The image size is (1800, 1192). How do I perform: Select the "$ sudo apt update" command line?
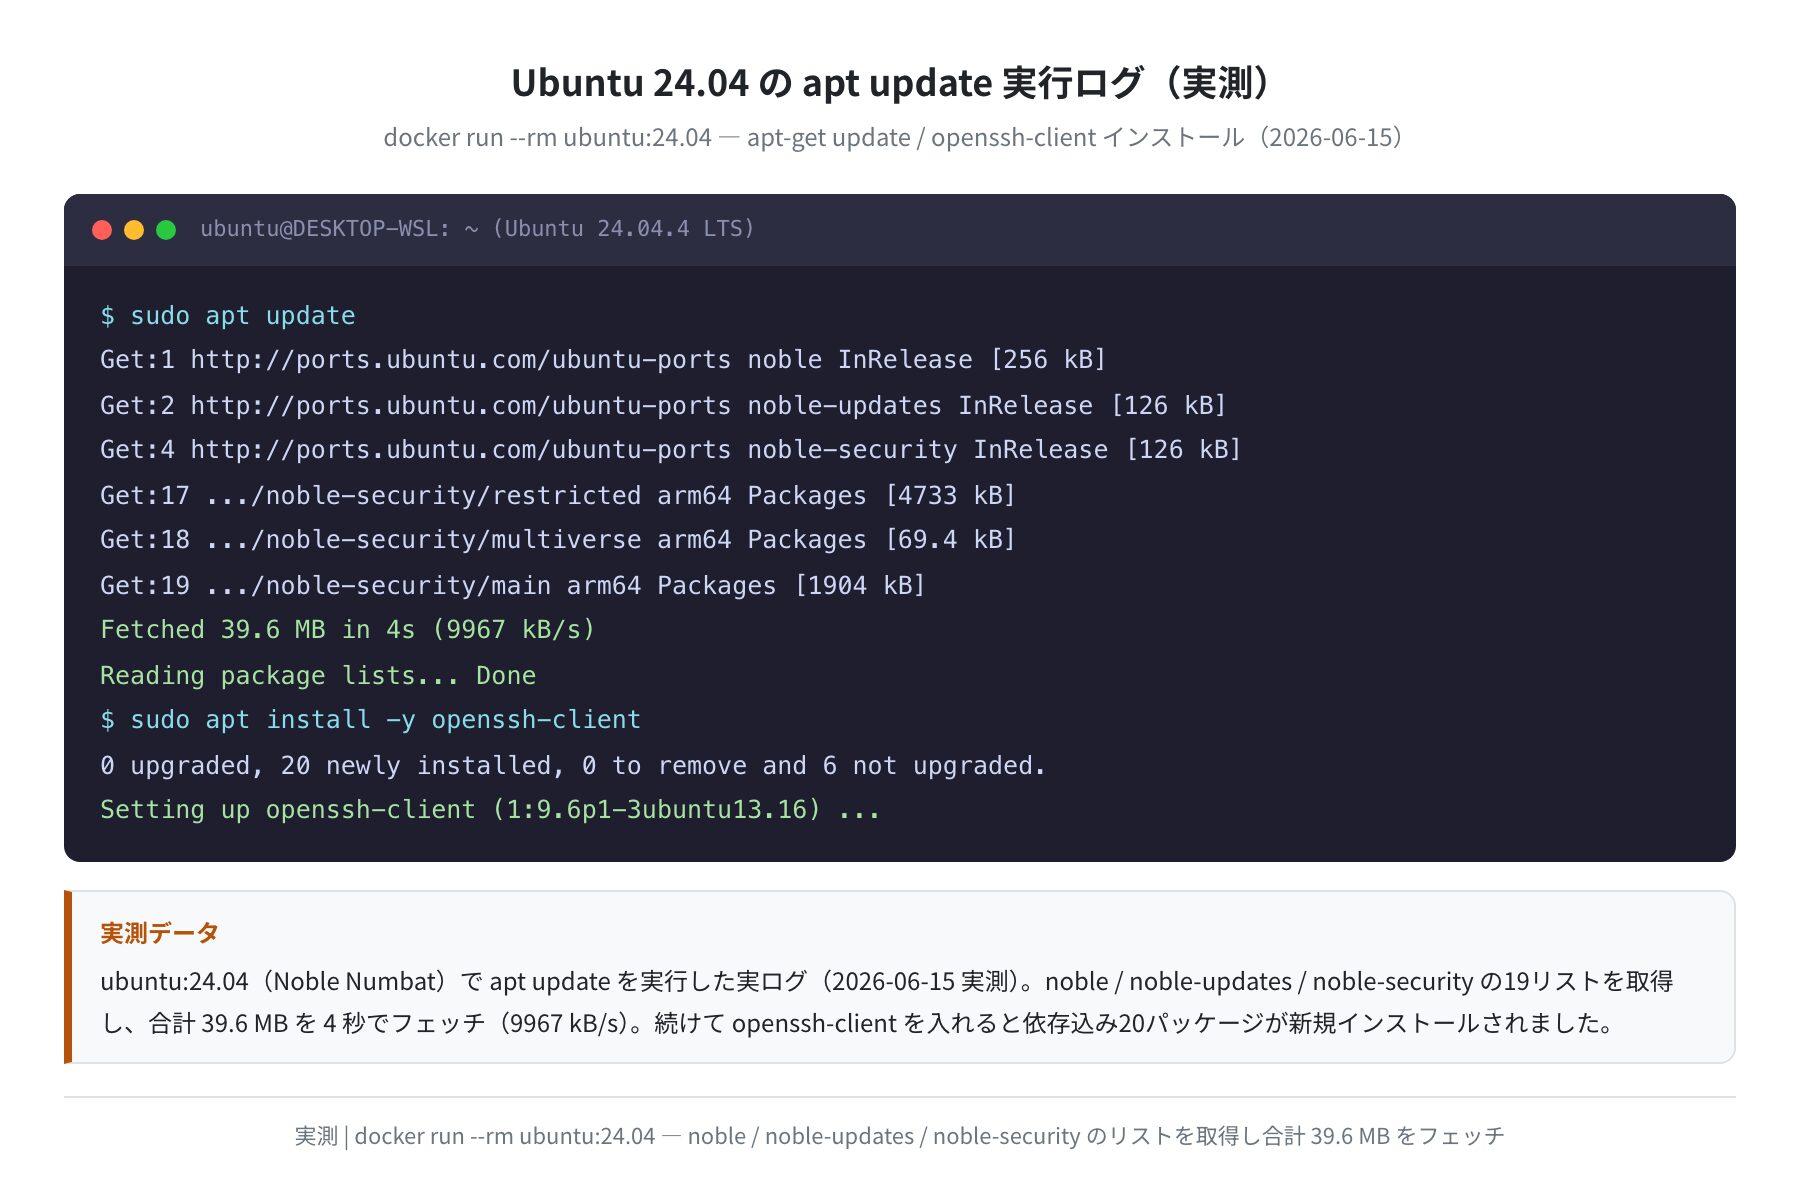click(x=228, y=316)
